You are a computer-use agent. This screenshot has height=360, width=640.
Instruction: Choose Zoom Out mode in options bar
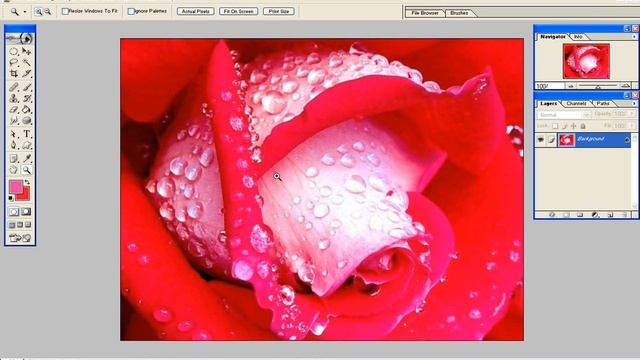click(48, 12)
